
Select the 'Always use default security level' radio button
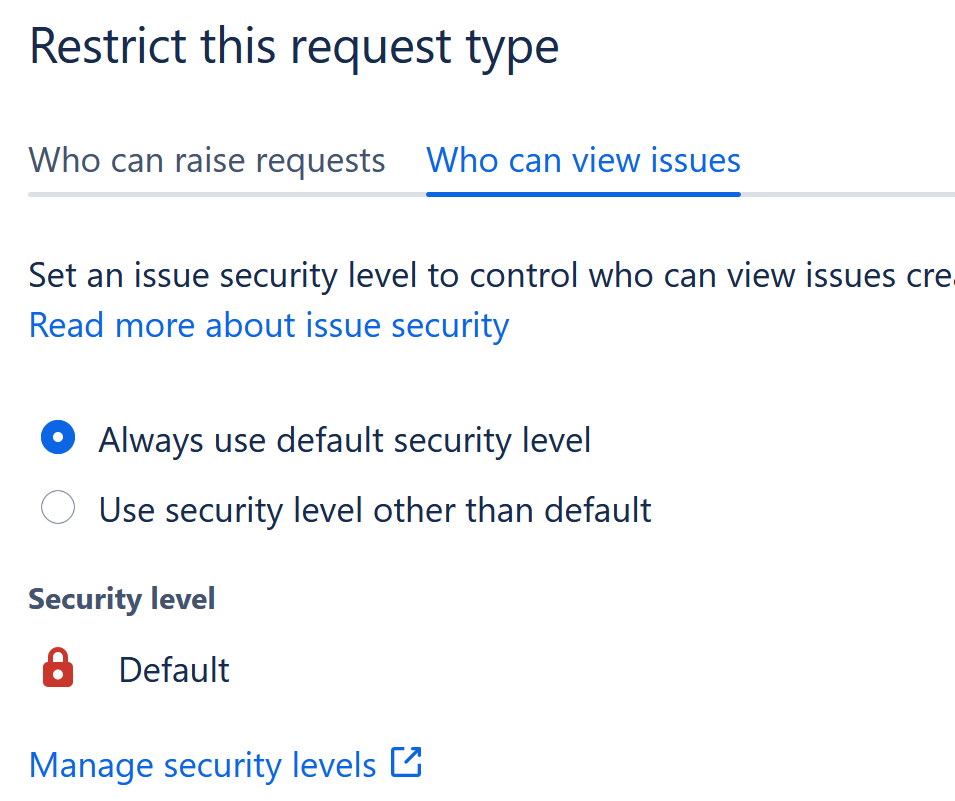58,439
